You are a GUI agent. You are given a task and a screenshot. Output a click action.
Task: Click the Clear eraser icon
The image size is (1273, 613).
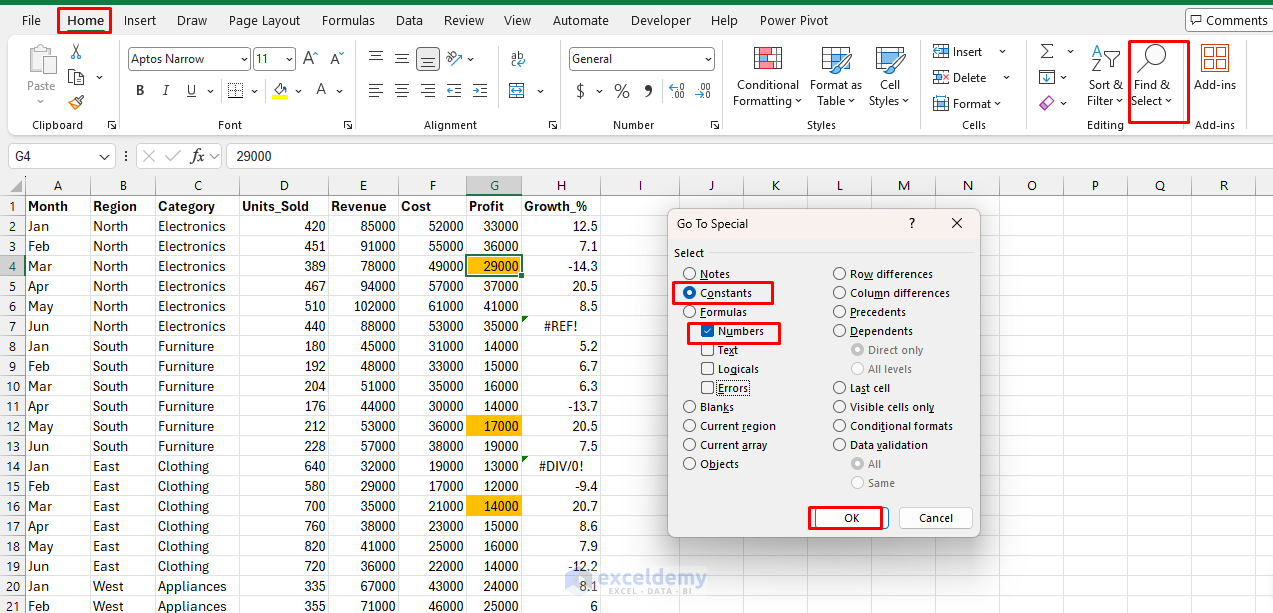coord(1047,102)
